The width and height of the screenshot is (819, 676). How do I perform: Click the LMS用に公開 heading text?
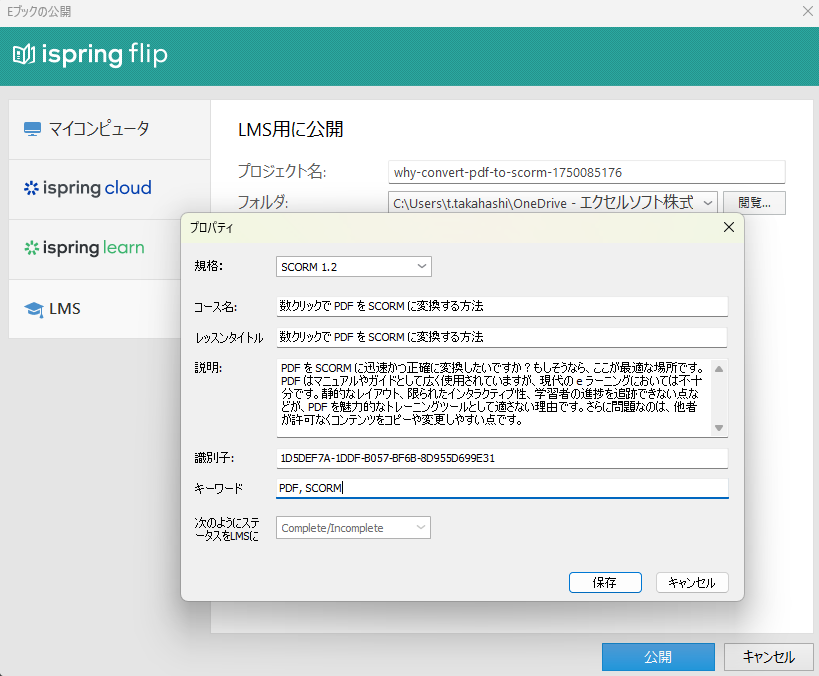(290, 130)
